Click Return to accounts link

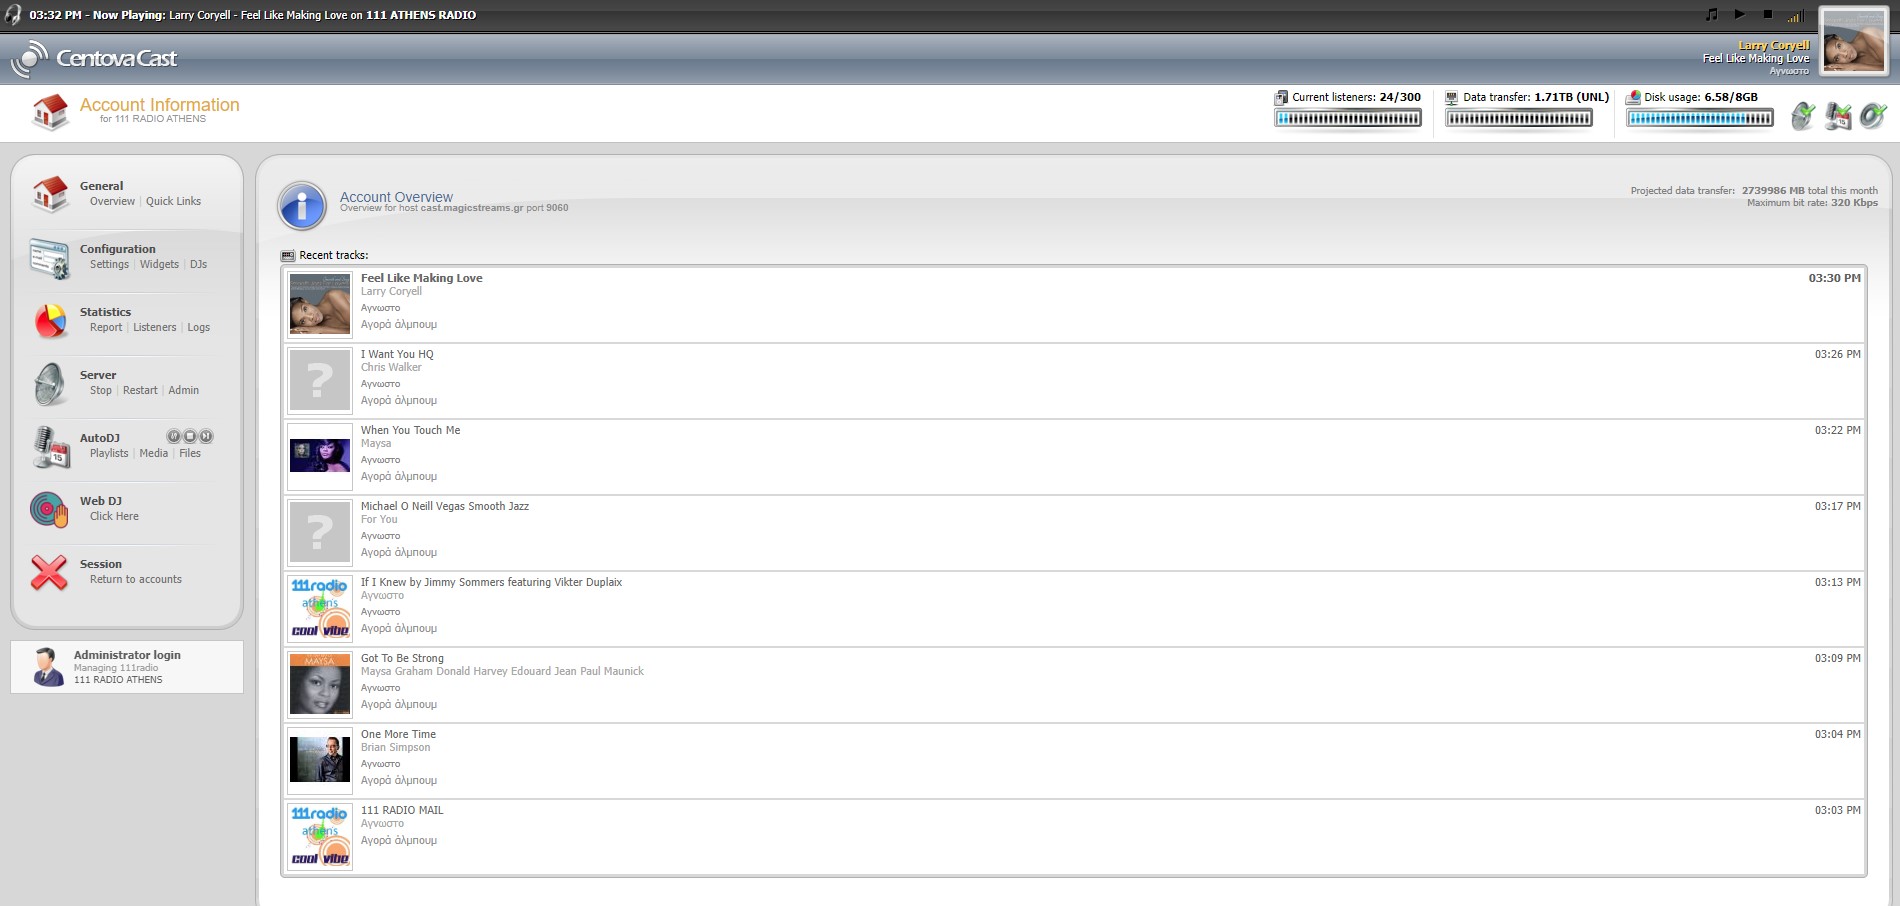(x=136, y=579)
